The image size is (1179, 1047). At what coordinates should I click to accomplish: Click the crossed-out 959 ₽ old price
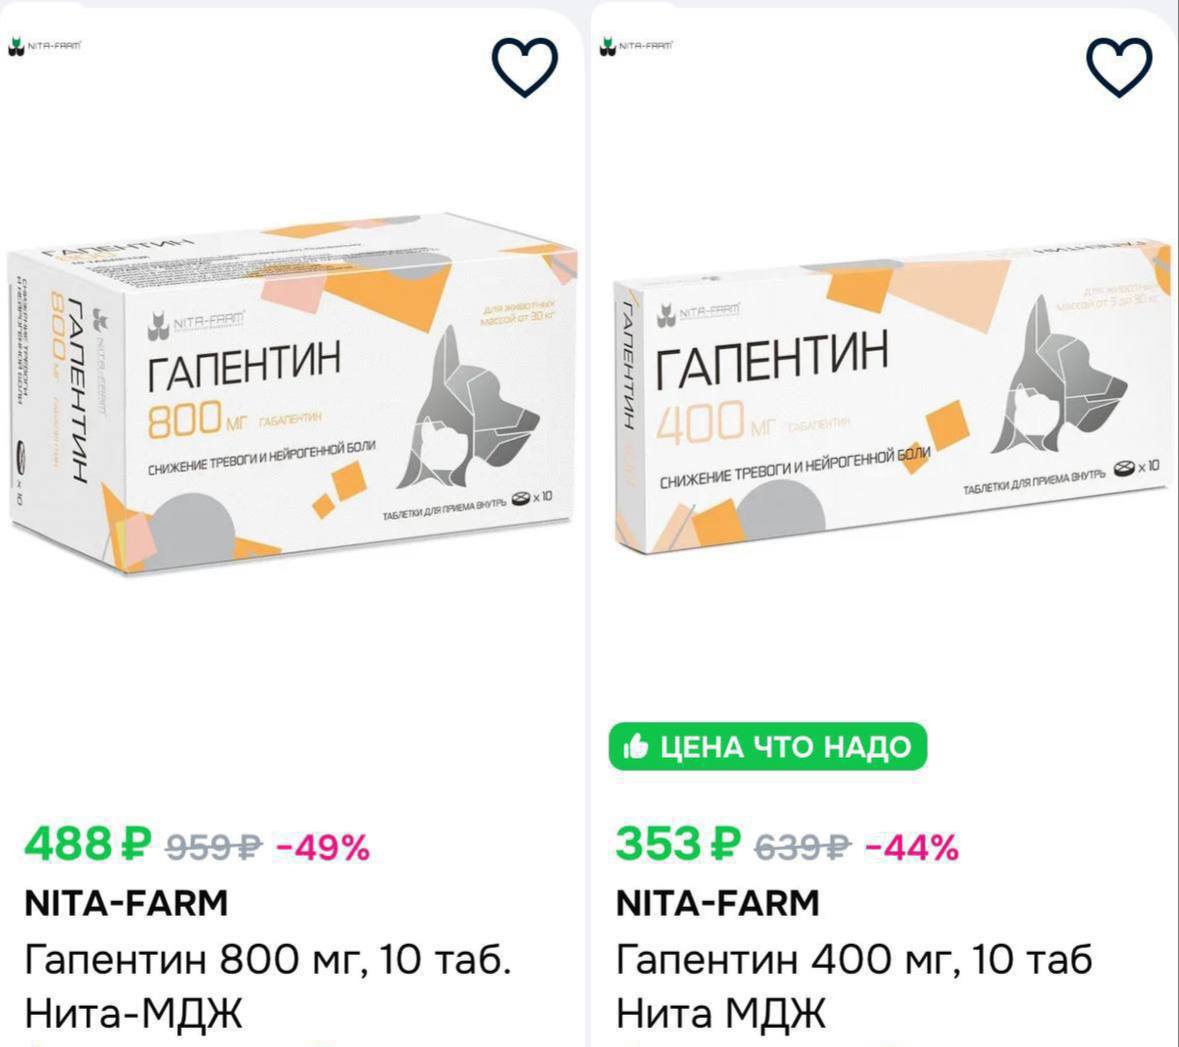(214, 848)
